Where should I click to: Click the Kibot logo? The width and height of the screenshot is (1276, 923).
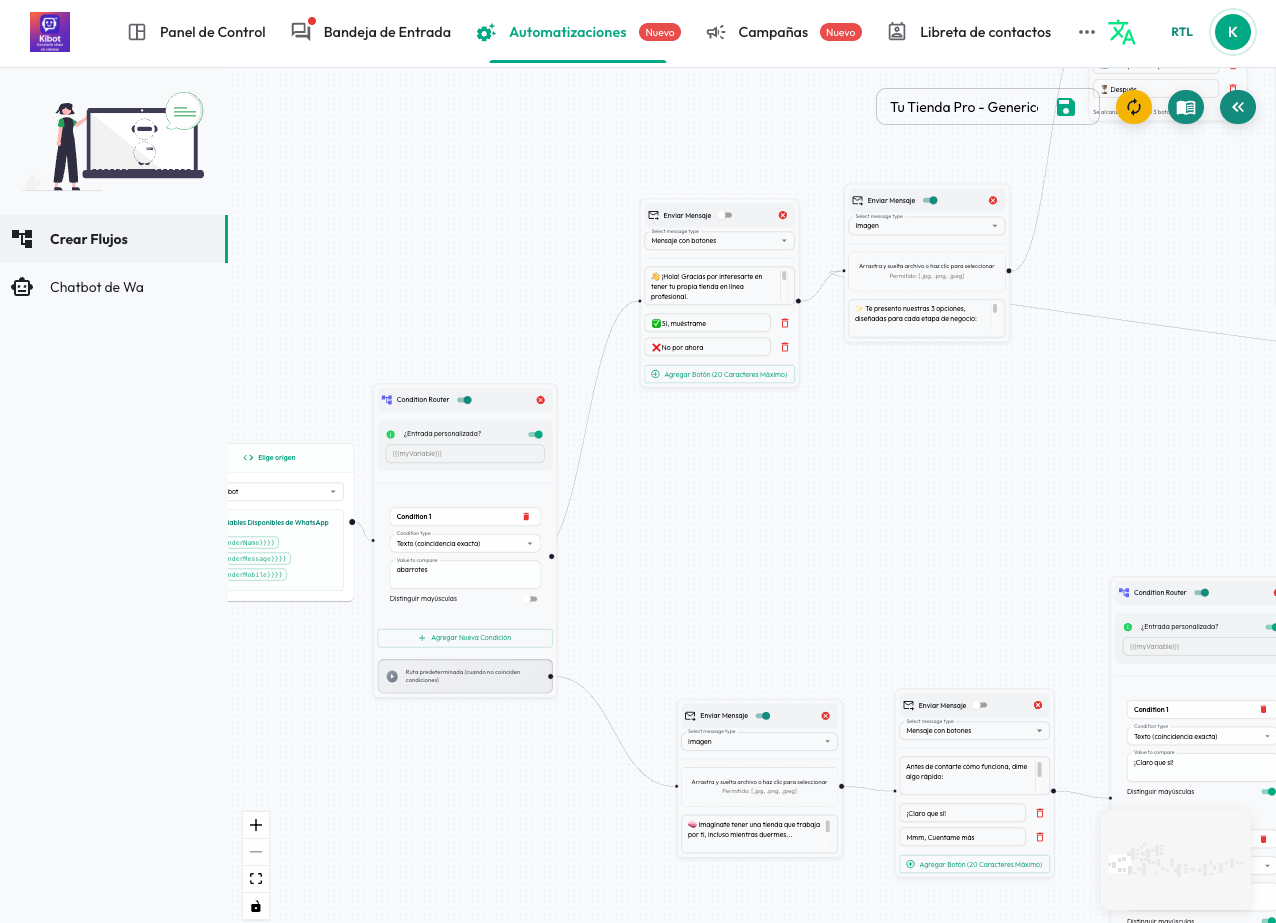(x=49, y=32)
